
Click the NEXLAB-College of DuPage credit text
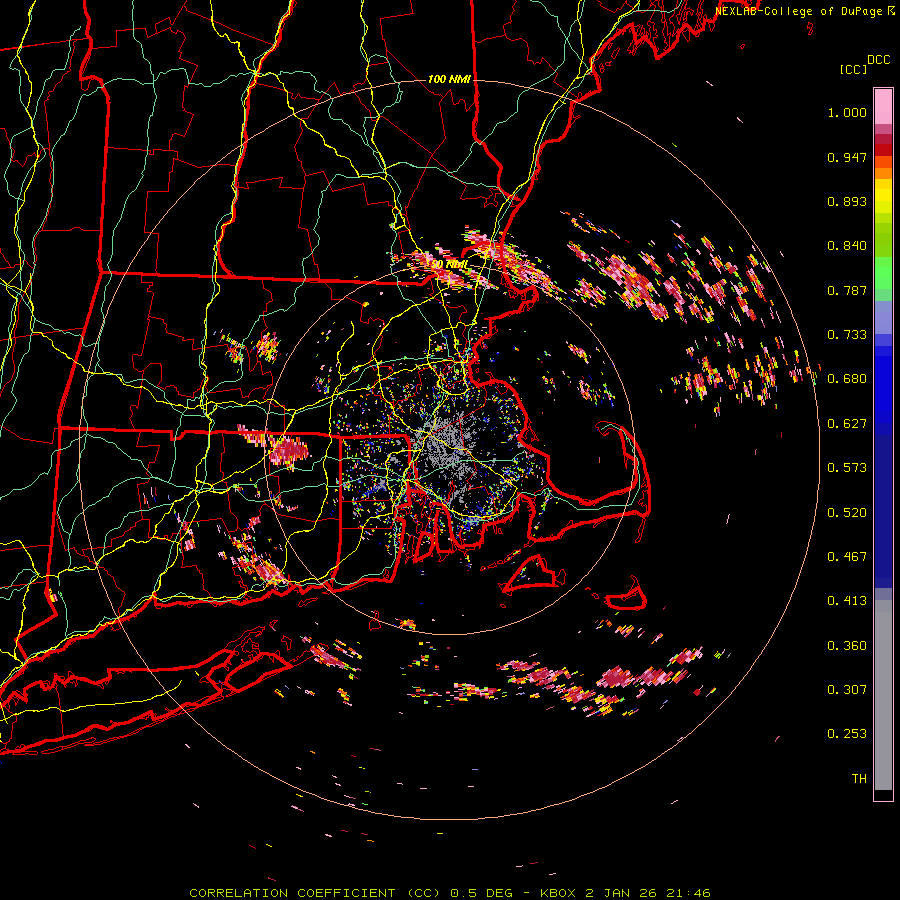(x=804, y=11)
